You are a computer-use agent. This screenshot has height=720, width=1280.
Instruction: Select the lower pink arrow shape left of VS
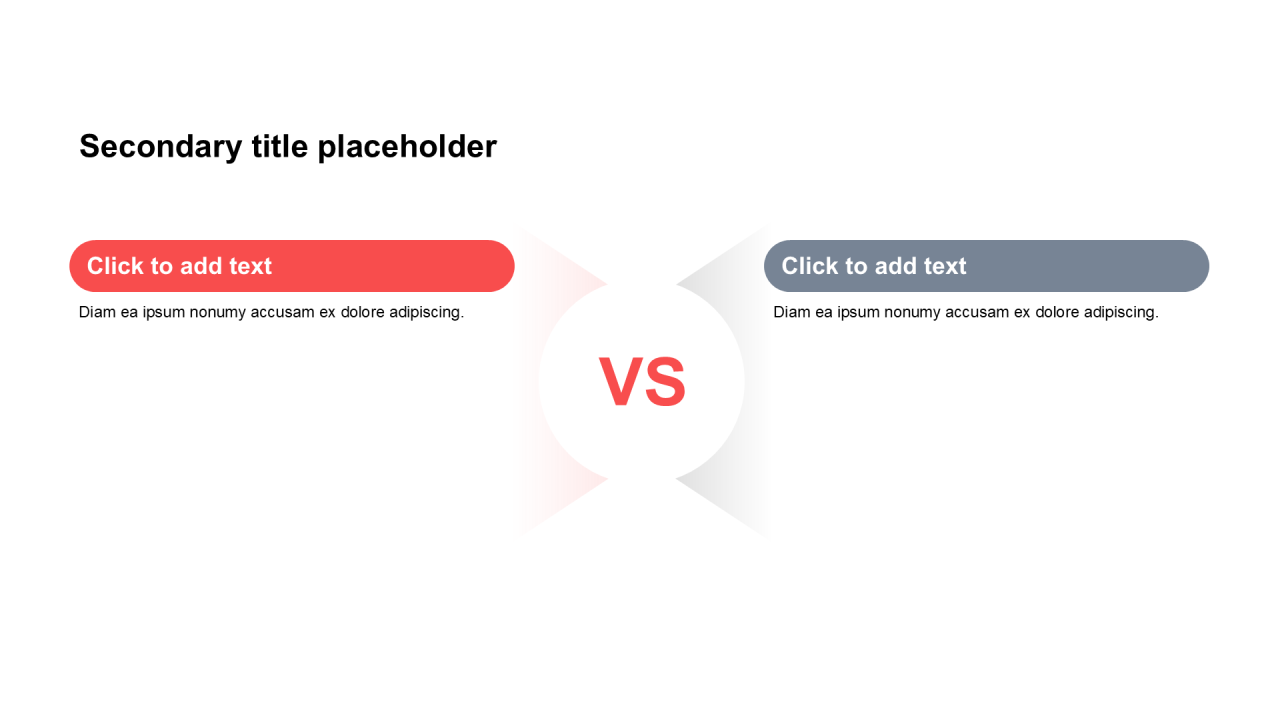tap(562, 502)
